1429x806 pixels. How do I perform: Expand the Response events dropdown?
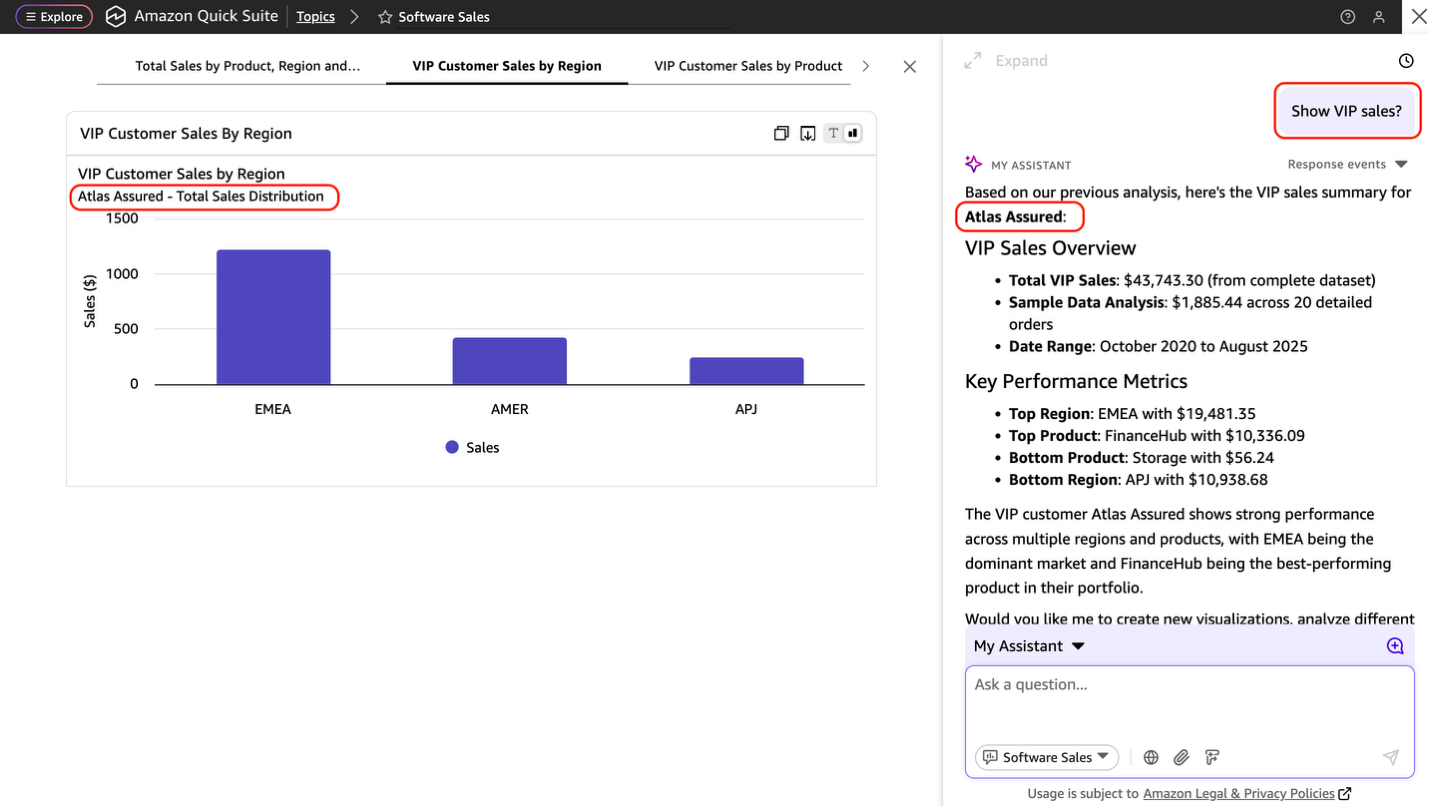(1347, 164)
